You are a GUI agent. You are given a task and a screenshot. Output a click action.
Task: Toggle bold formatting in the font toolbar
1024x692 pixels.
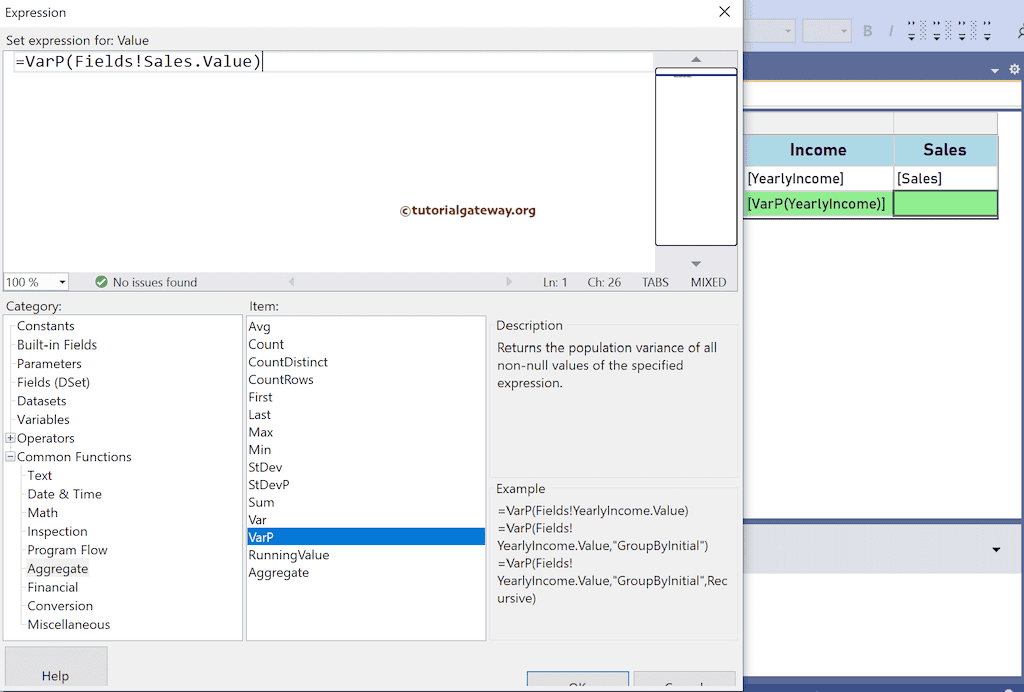(x=867, y=30)
